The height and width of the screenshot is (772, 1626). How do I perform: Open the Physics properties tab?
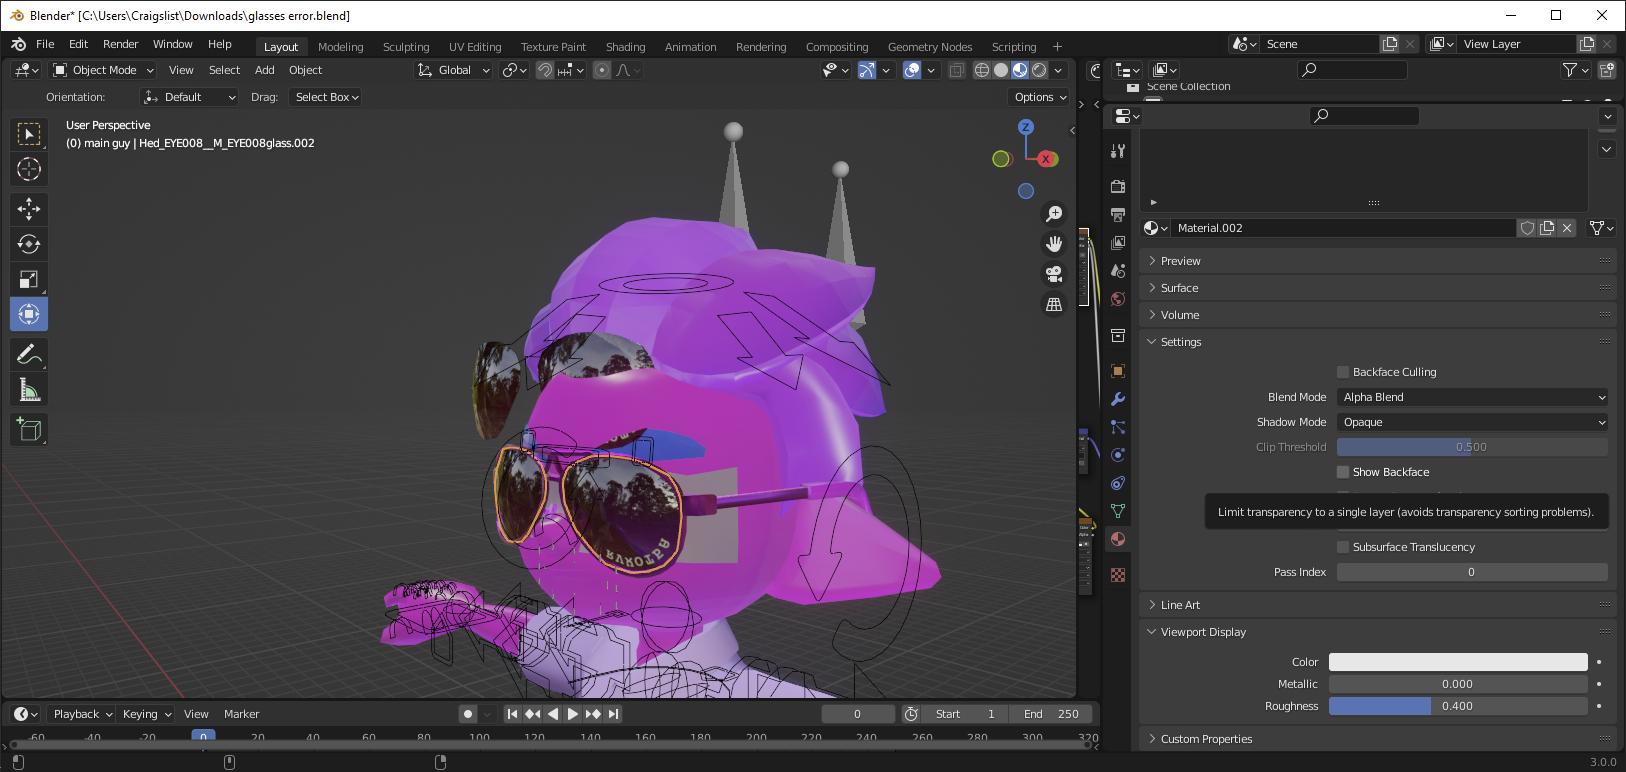tap(1118, 455)
